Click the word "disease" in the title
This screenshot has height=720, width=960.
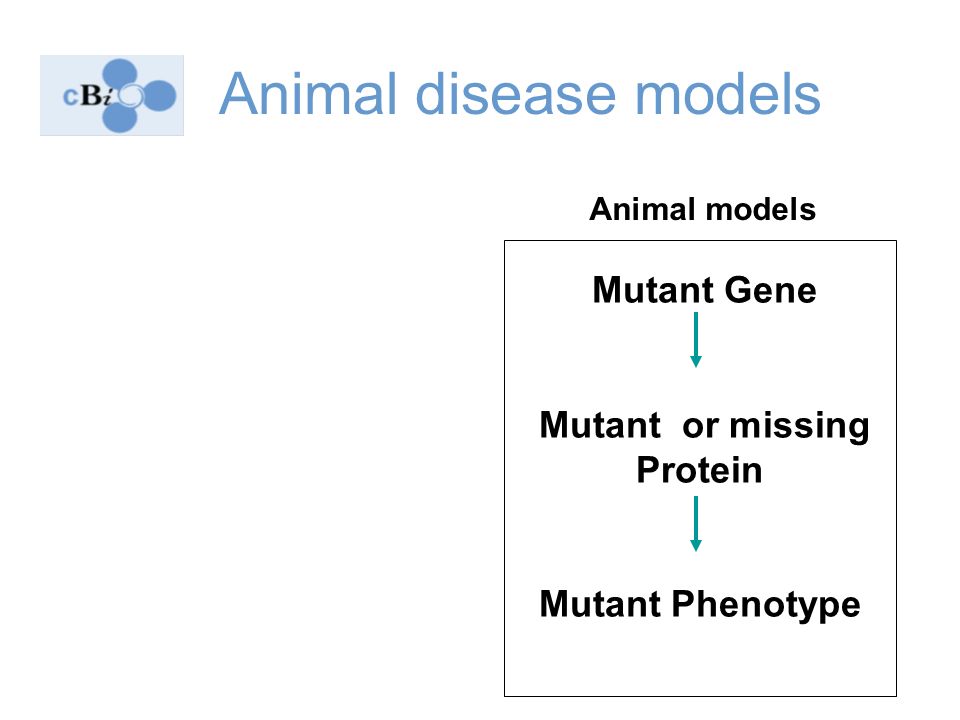click(x=516, y=94)
